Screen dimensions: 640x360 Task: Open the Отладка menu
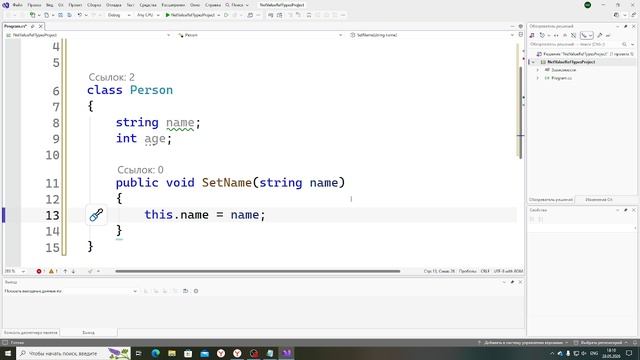pos(113,5)
